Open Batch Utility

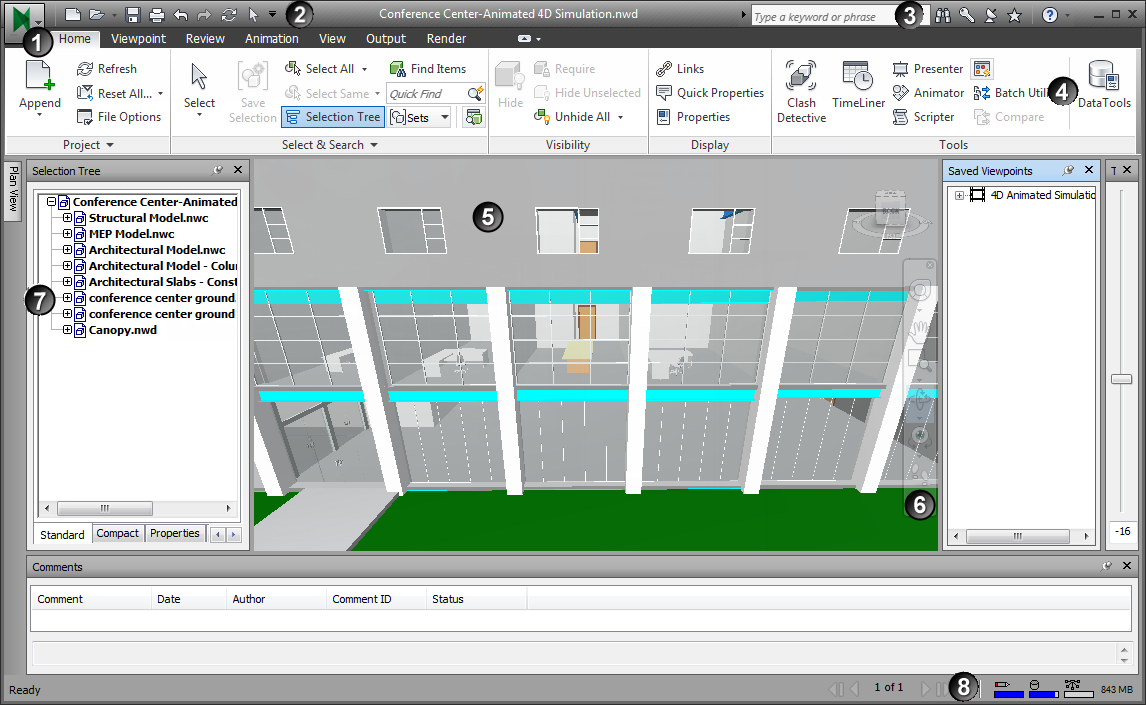pos(1013,93)
